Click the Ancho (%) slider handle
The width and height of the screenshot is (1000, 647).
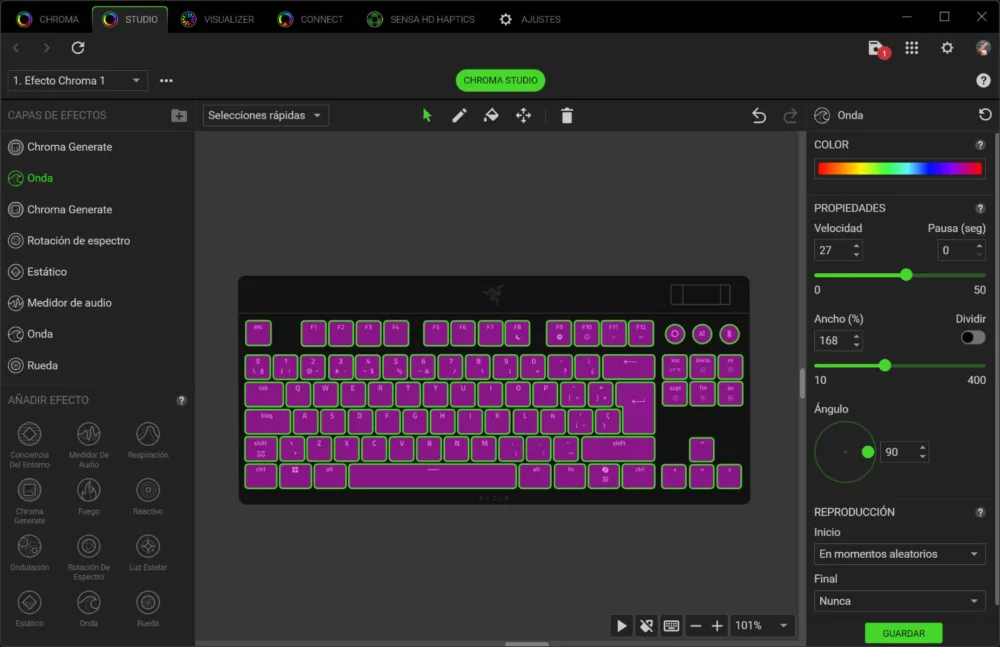coord(885,366)
